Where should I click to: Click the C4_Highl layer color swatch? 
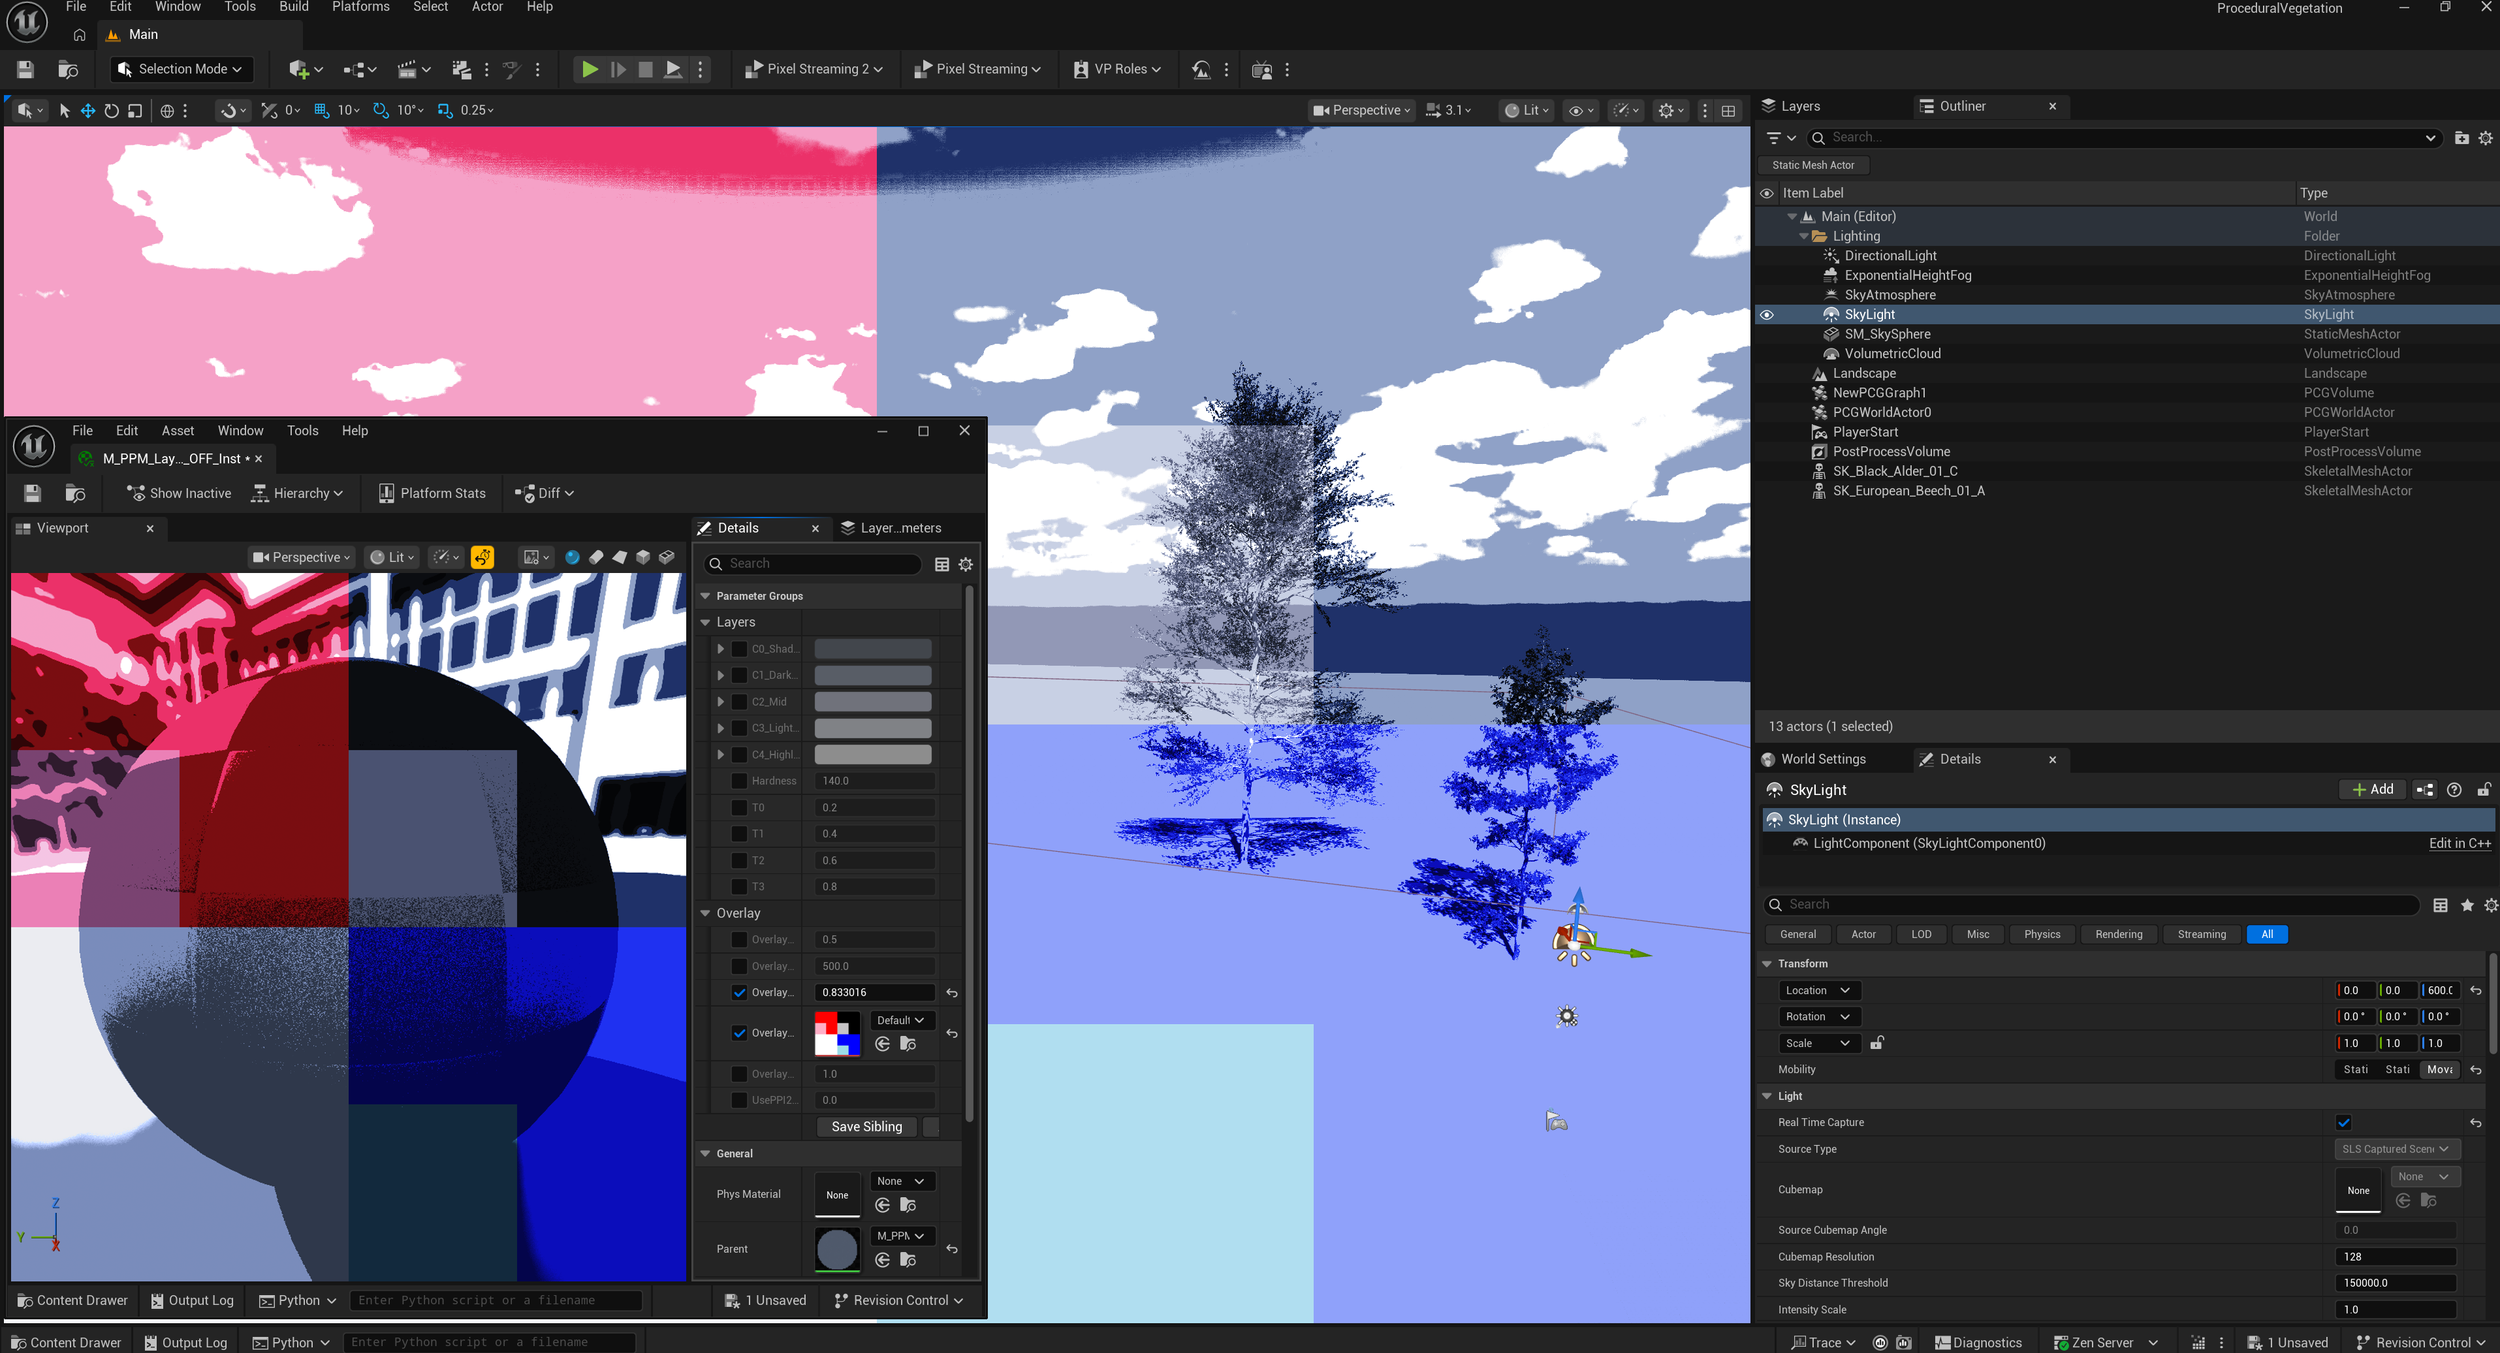872,755
